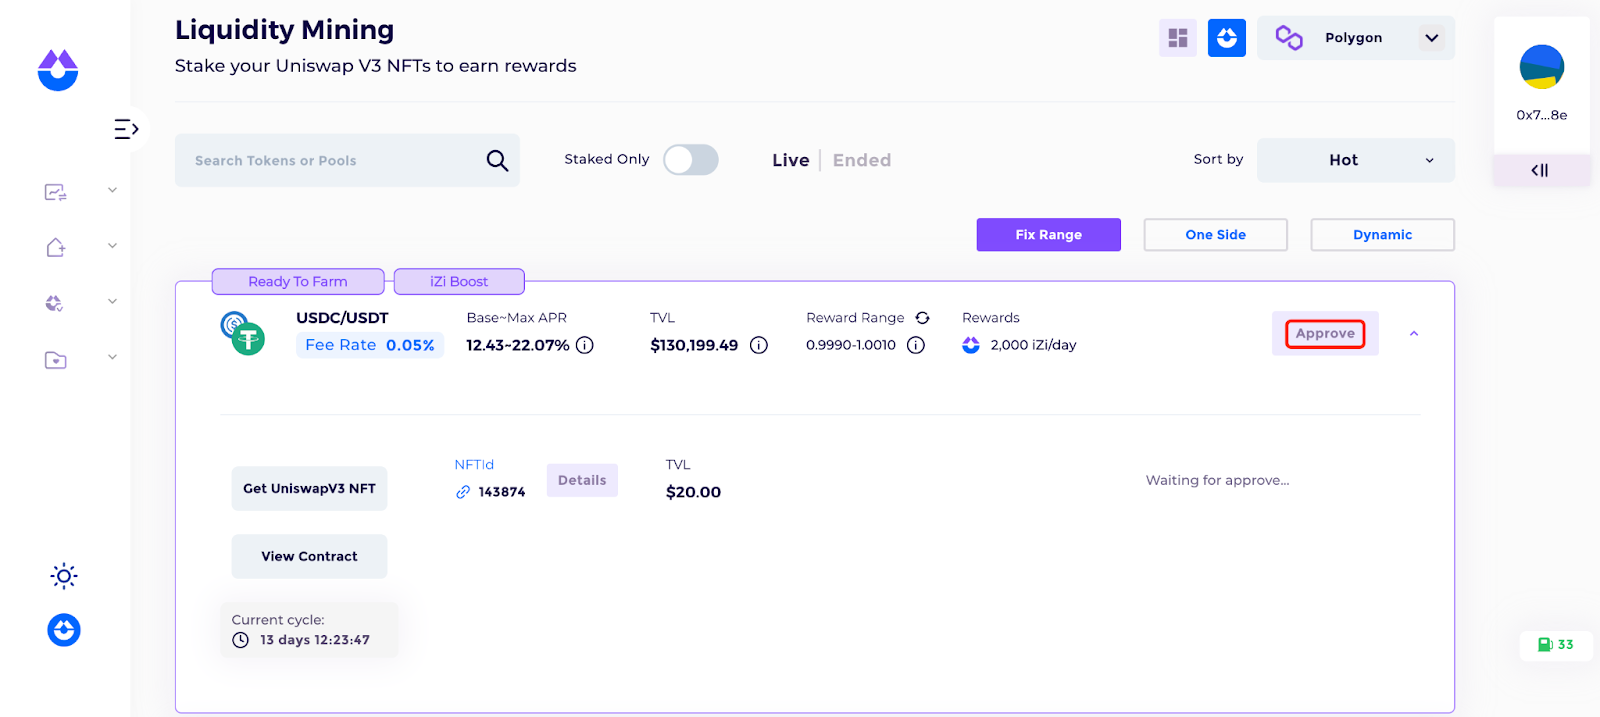Click the wallet address 0x7...8e

[1542, 115]
